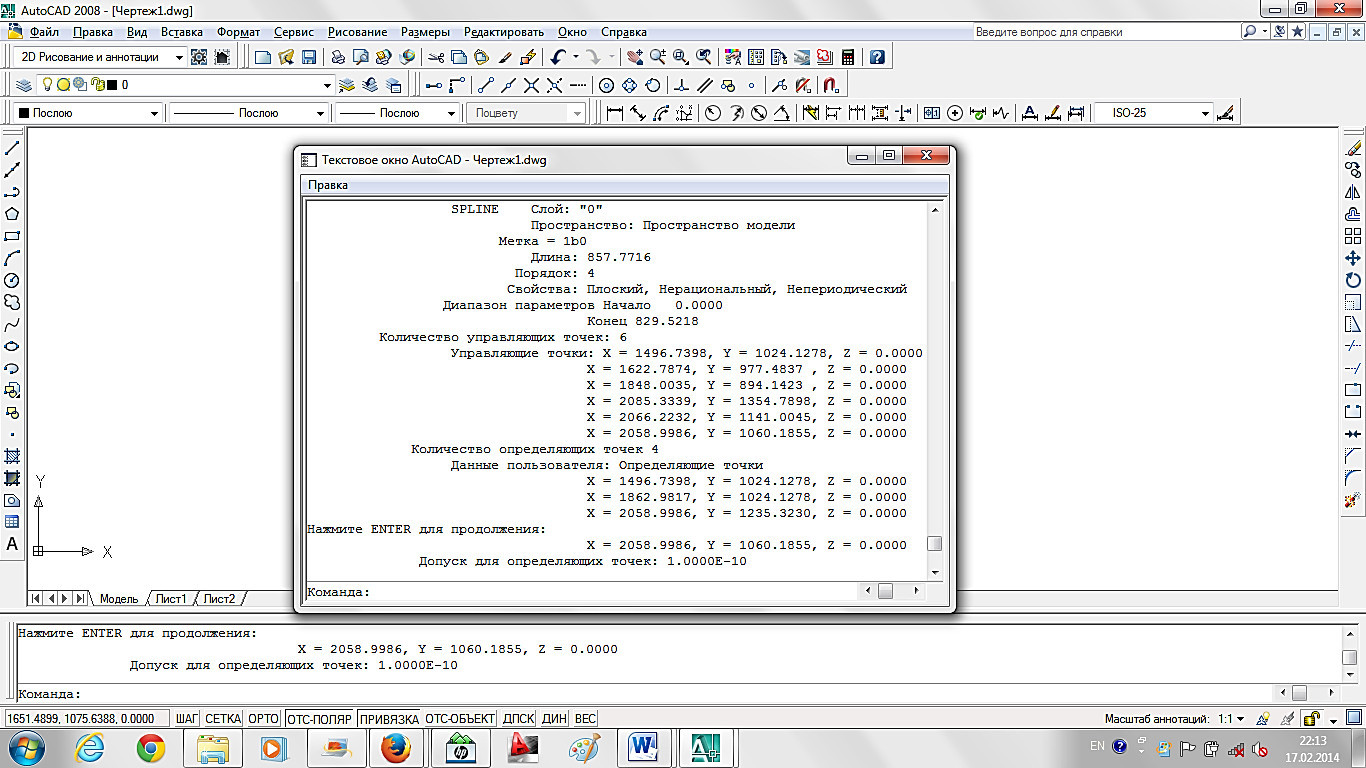Select the Snap to Center icon
Image resolution: width=1366 pixels, height=768 pixels.
pos(606,85)
